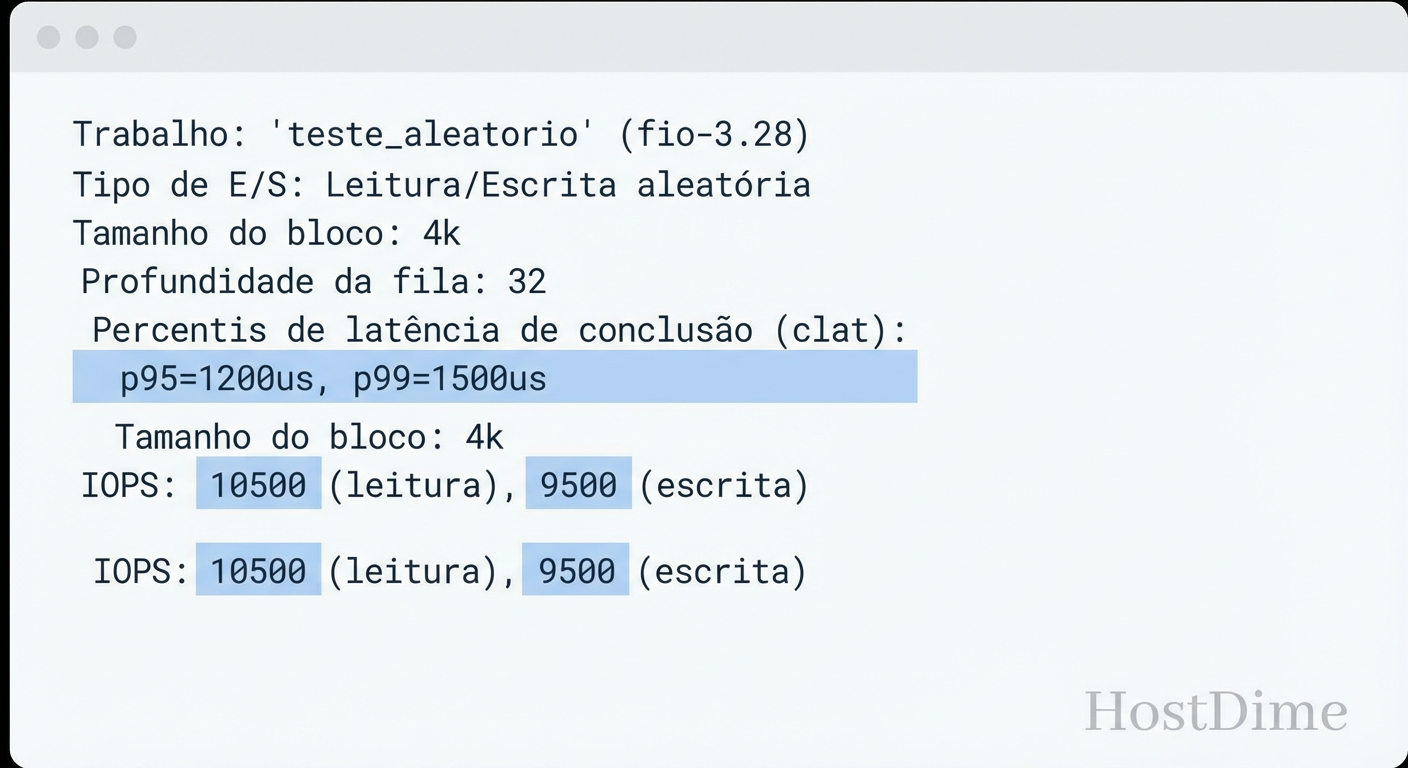Click the fio-3.28 version text
Screen dimensions: 1408x768
click(x=714, y=134)
